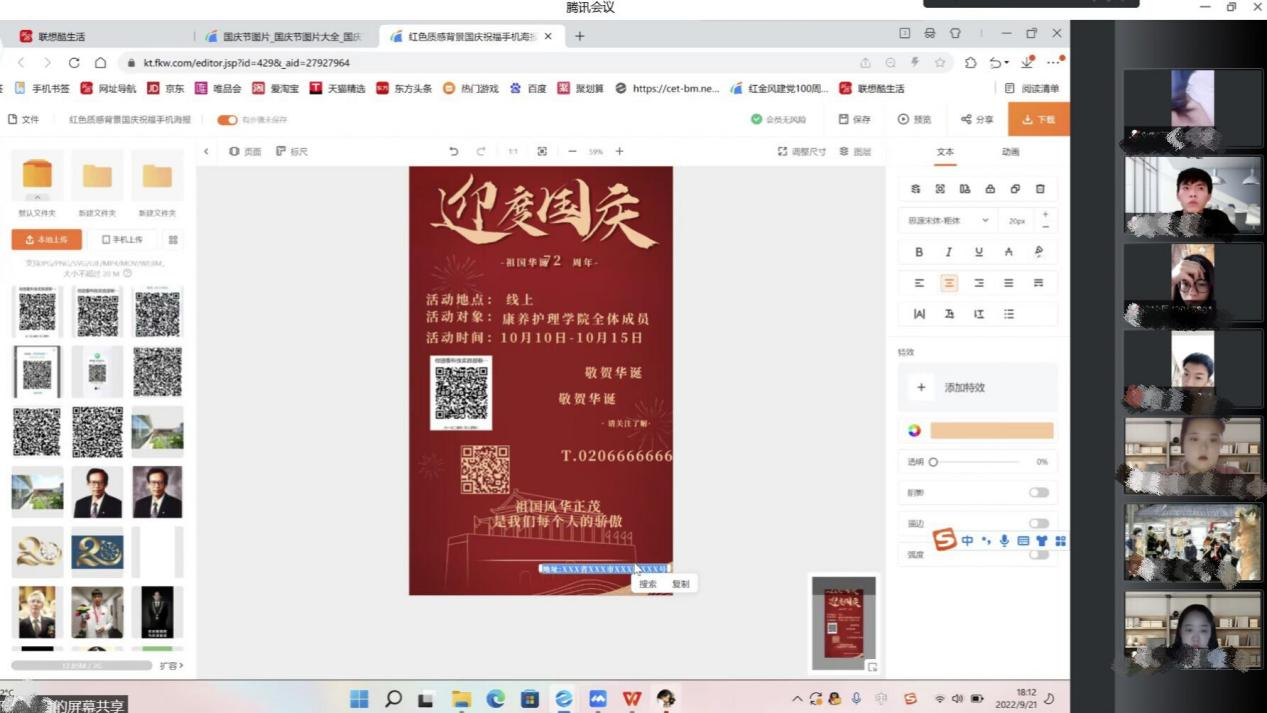Collapse the left panel arrow
The width and height of the screenshot is (1267, 713).
pyautogui.click(x=206, y=152)
